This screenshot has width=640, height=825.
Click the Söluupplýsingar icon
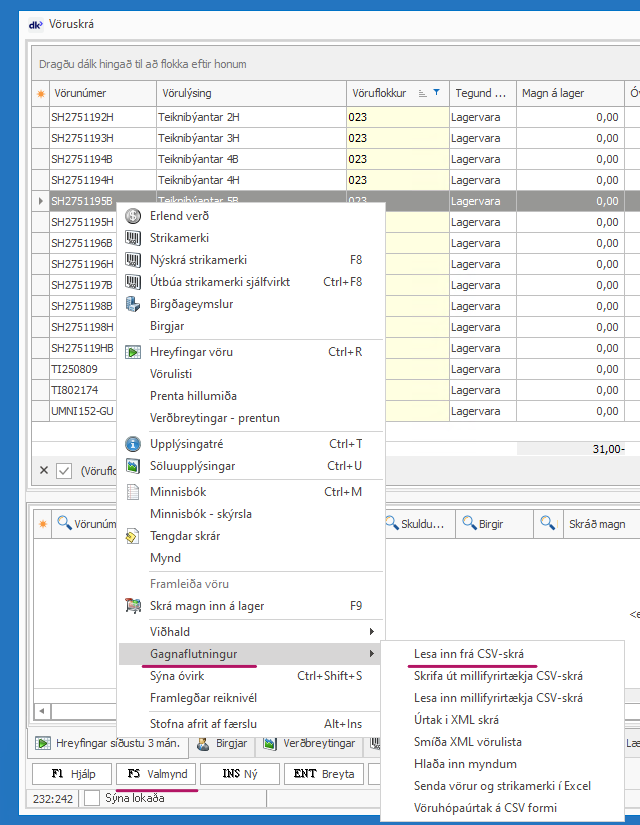[133, 466]
